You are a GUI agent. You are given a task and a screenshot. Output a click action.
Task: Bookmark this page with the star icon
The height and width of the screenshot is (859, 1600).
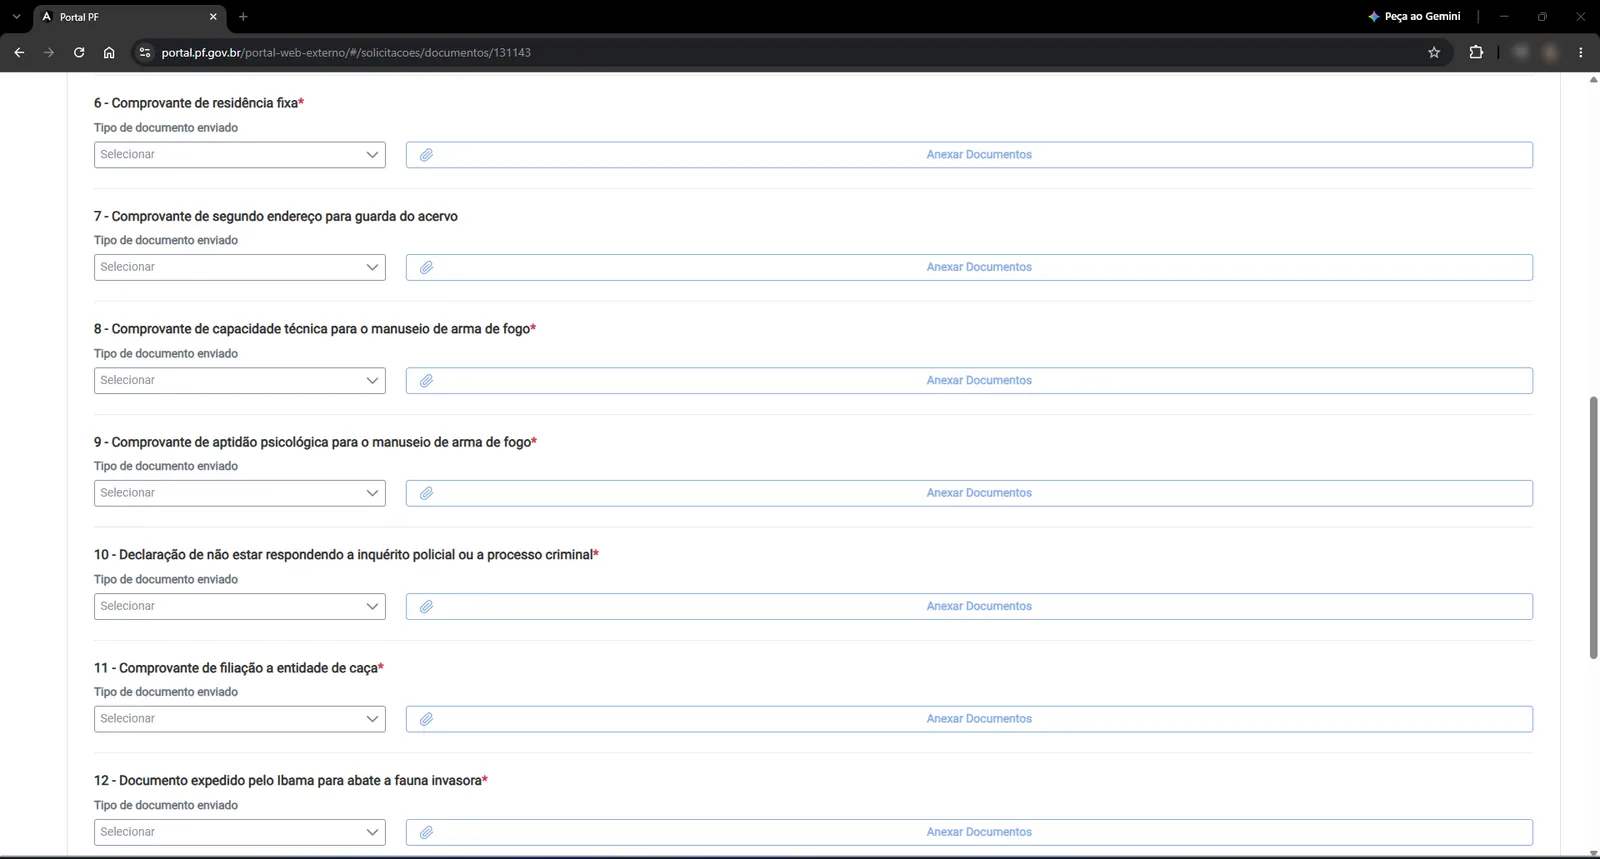pos(1434,52)
